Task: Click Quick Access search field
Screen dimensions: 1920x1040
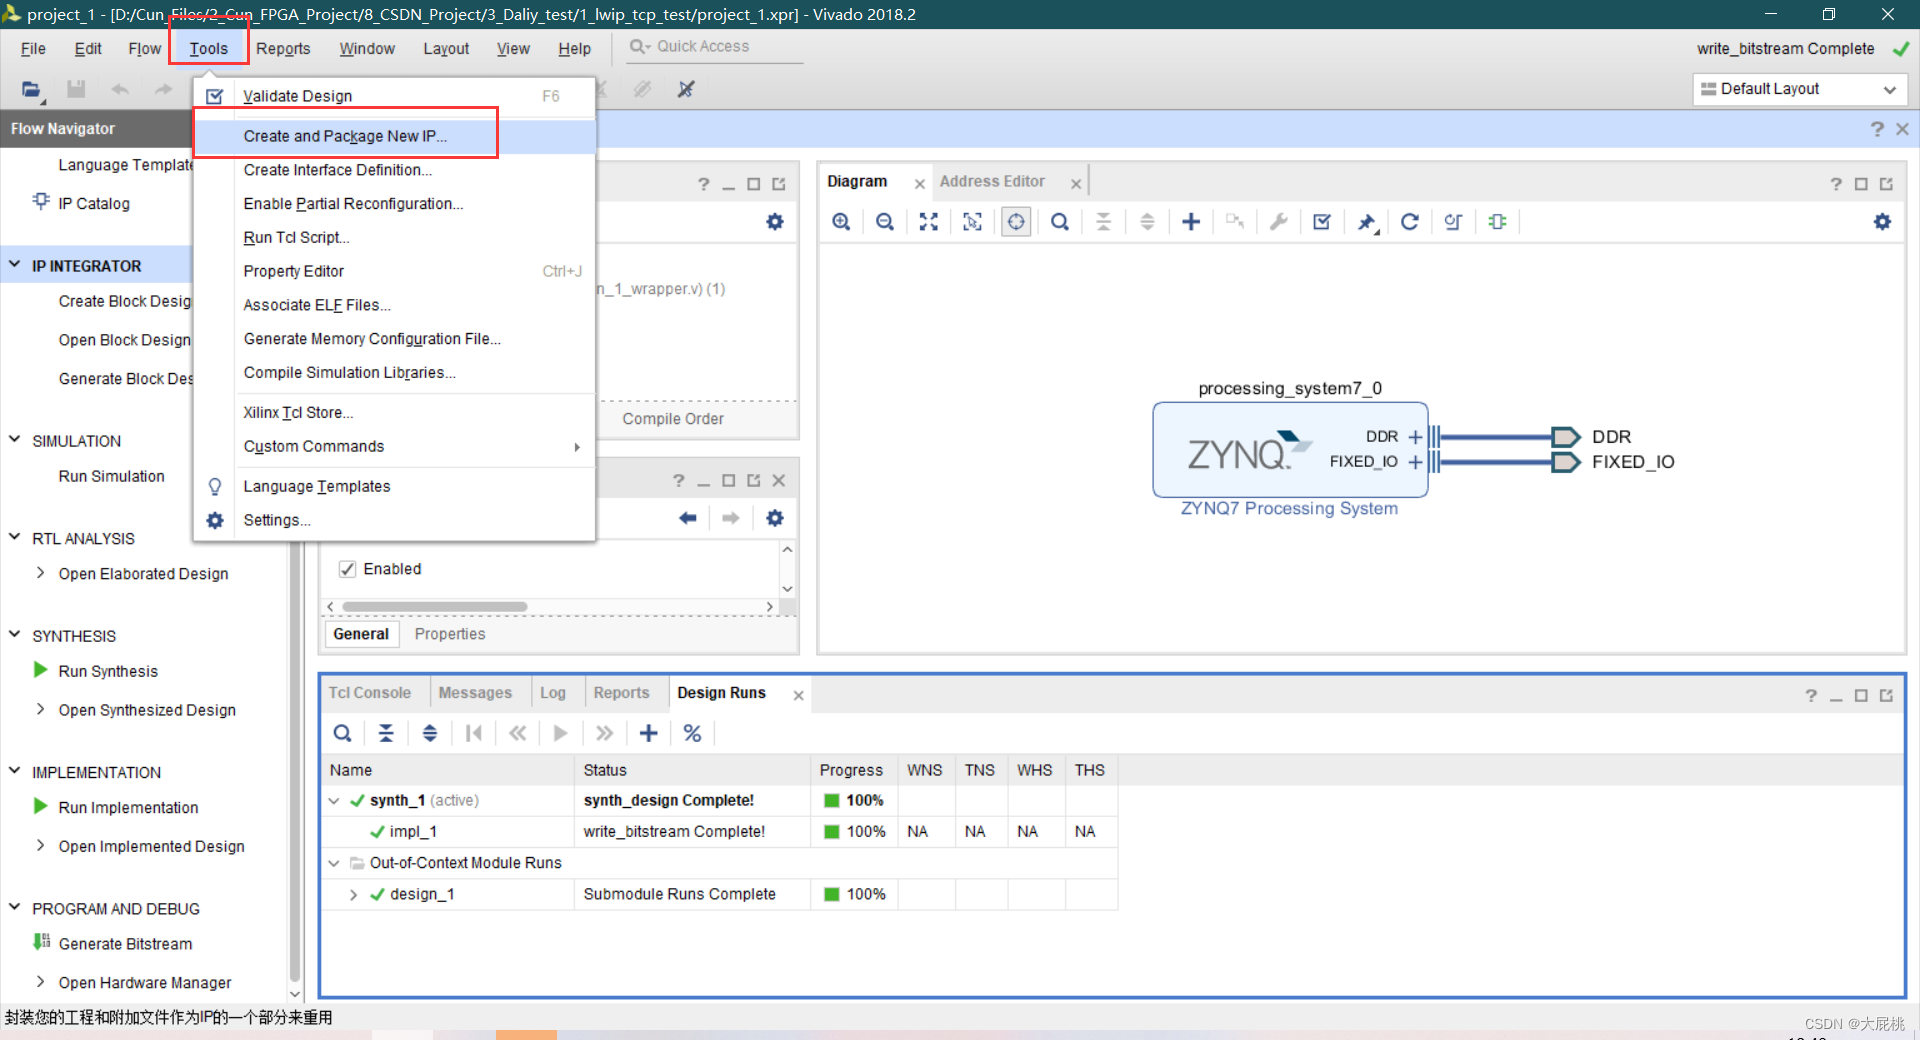Action: 715,47
